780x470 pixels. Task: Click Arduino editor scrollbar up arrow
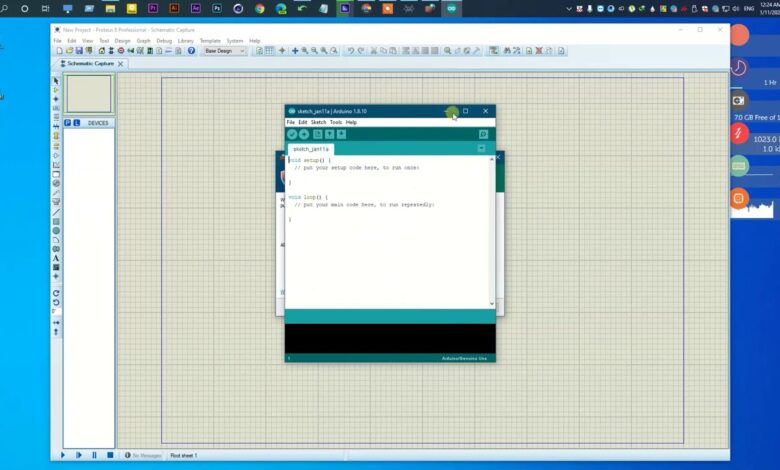click(491, 159)
